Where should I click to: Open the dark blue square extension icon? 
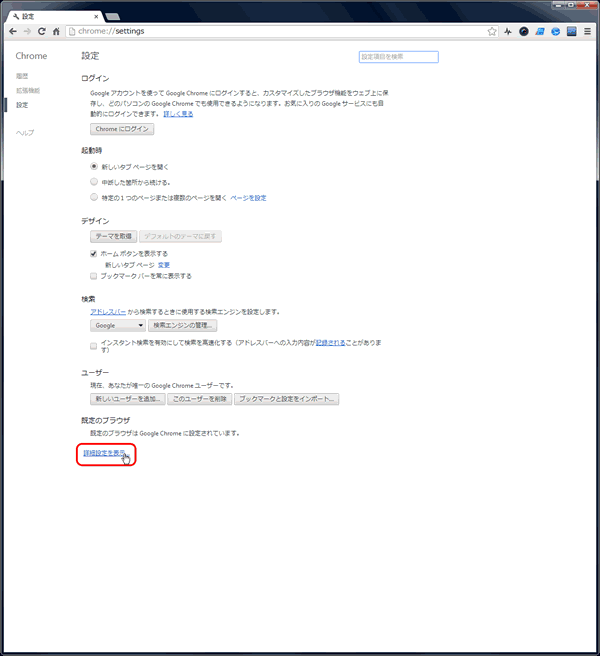click(572, 31)
